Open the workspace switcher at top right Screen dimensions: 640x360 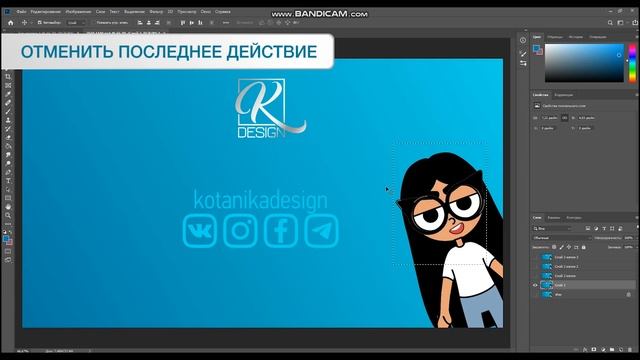620,23
